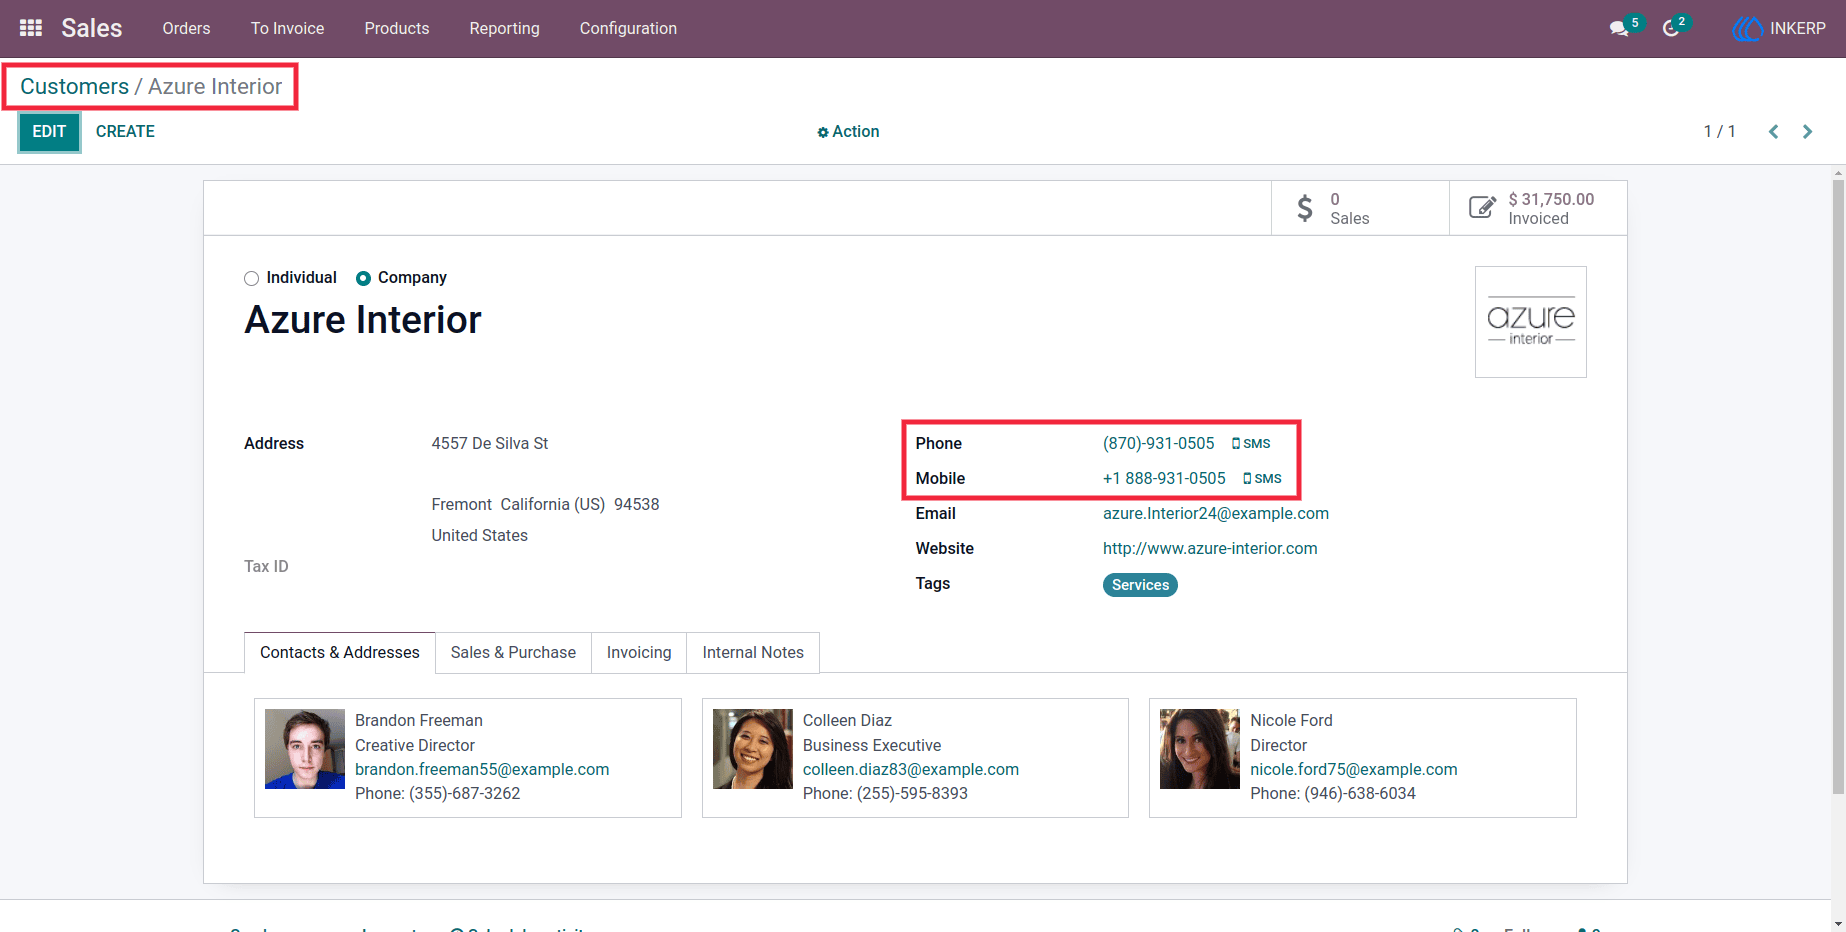Click the dollar sign Sales stat icon
This screenshot has height=932, width=1846.
click(x=1304, y=208)
